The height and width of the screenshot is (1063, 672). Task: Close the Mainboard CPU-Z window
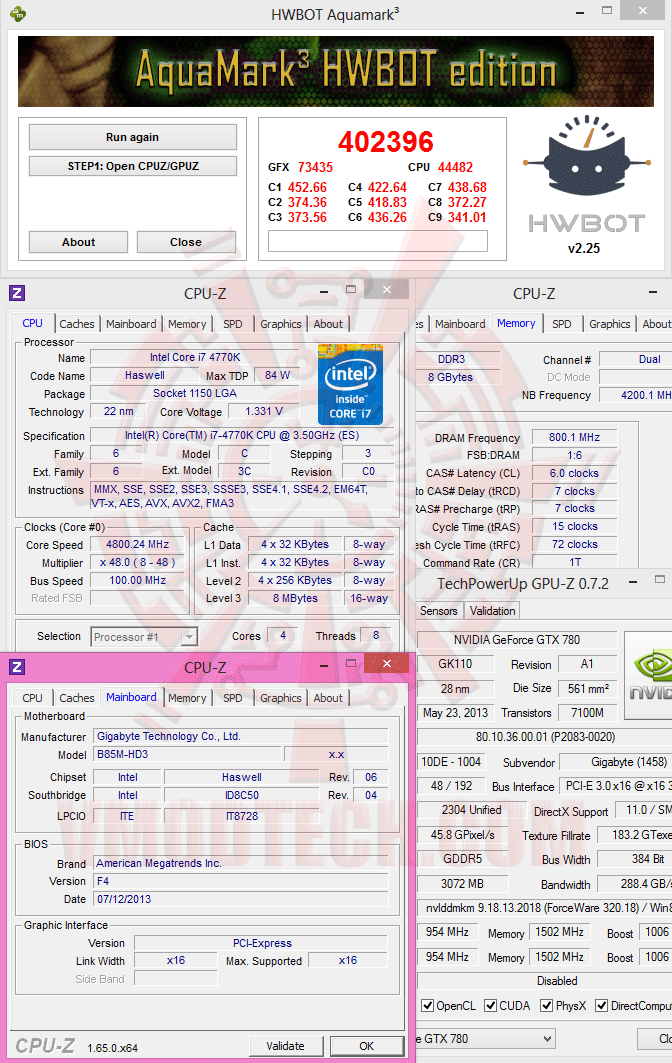click(387, 664)
